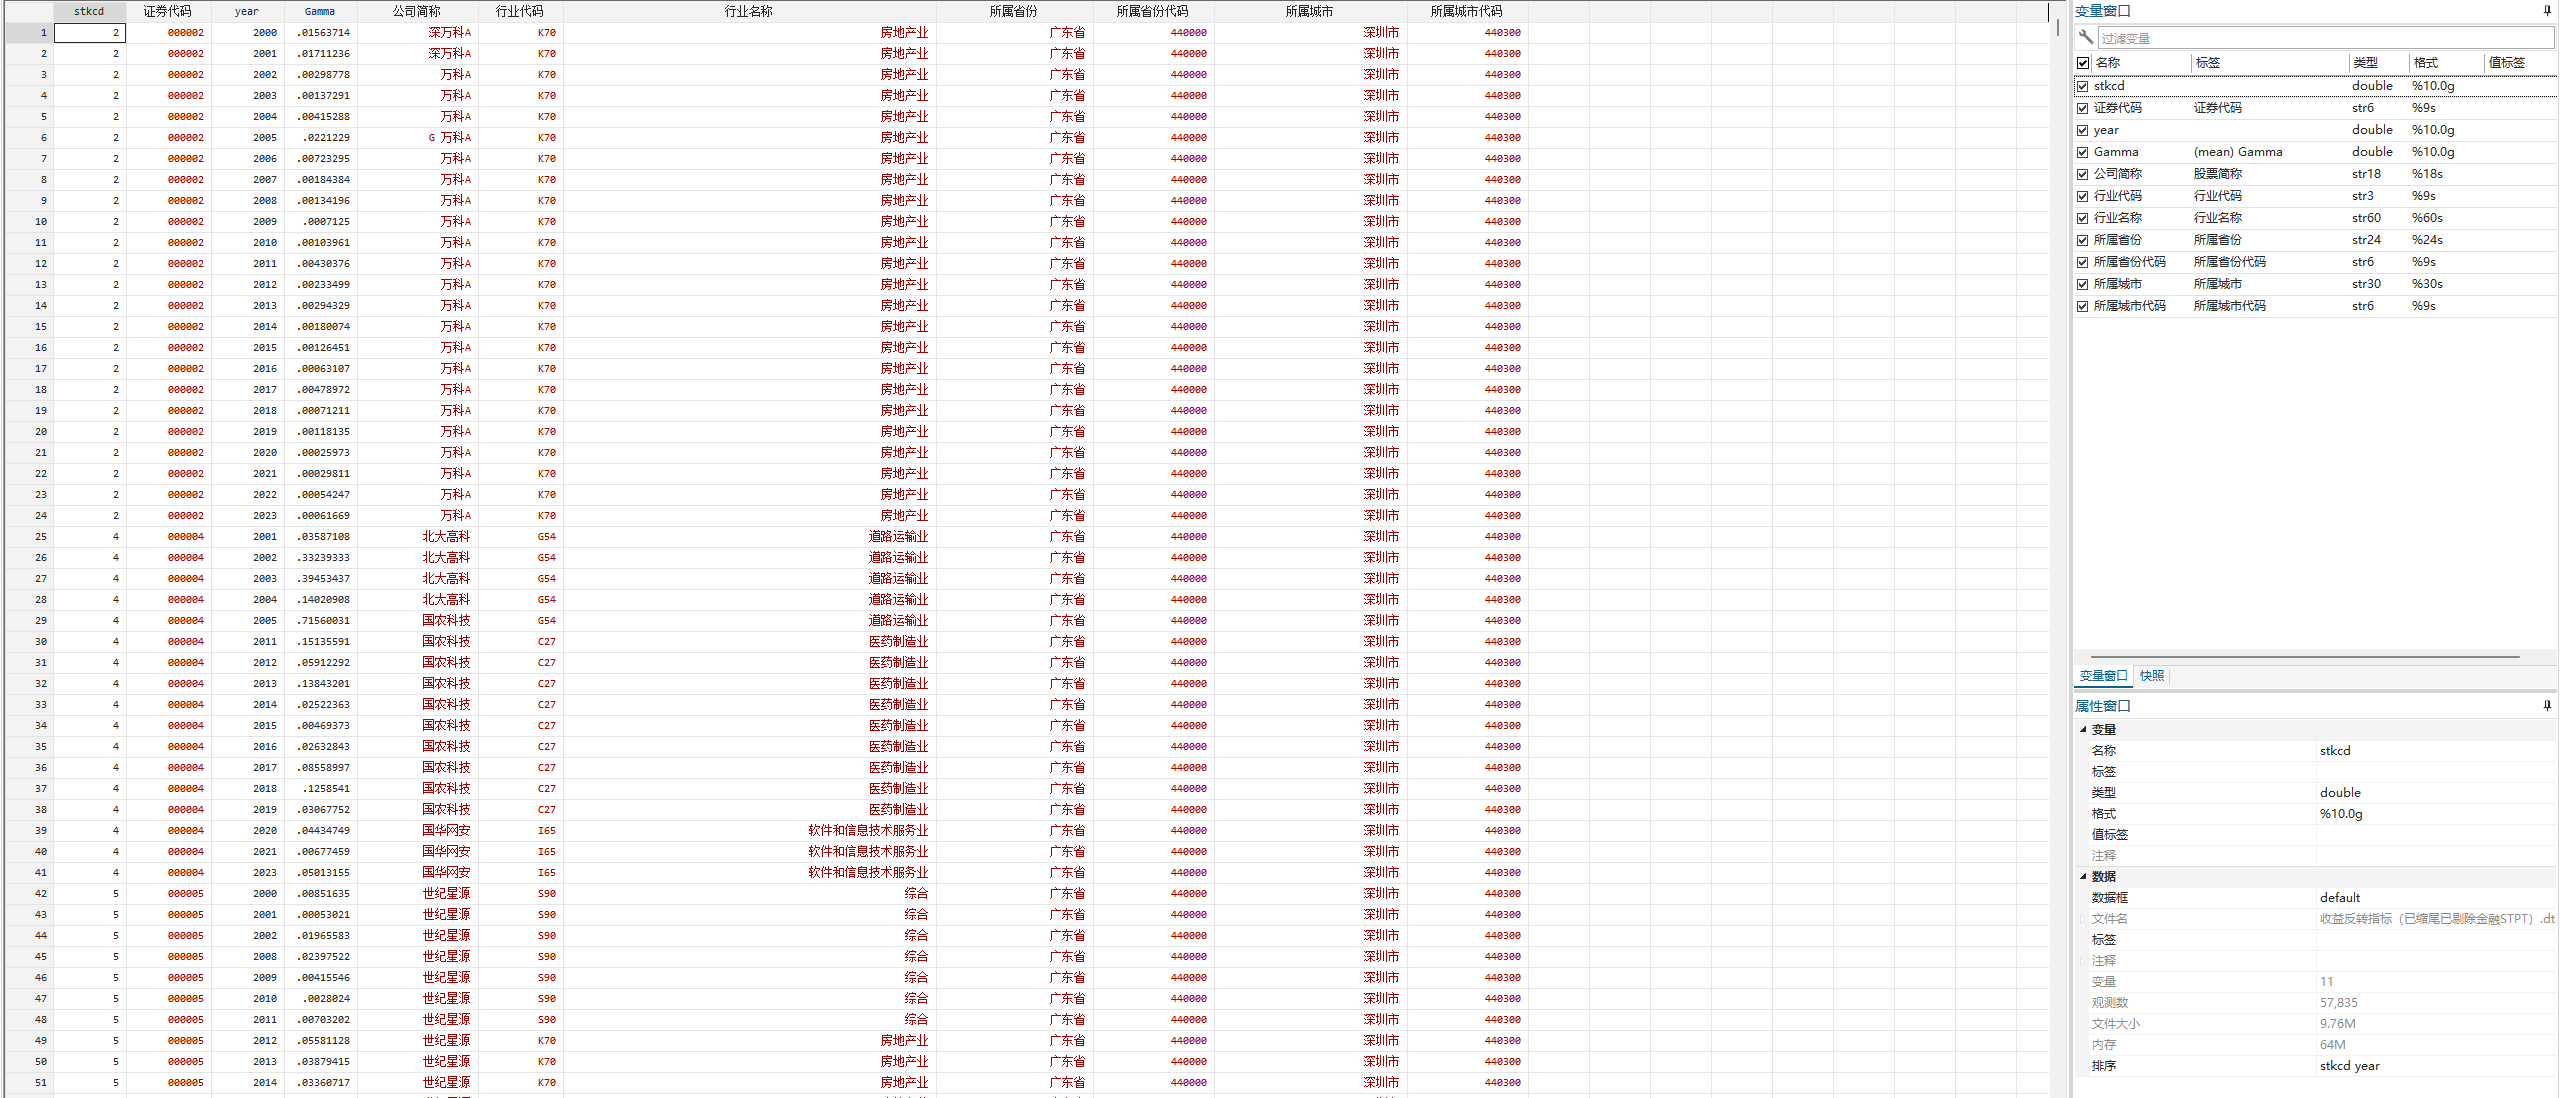Uncheck the Gamma variable checkbox
Screen dimensions: 2560x1098
click(x=2083, y=152)
